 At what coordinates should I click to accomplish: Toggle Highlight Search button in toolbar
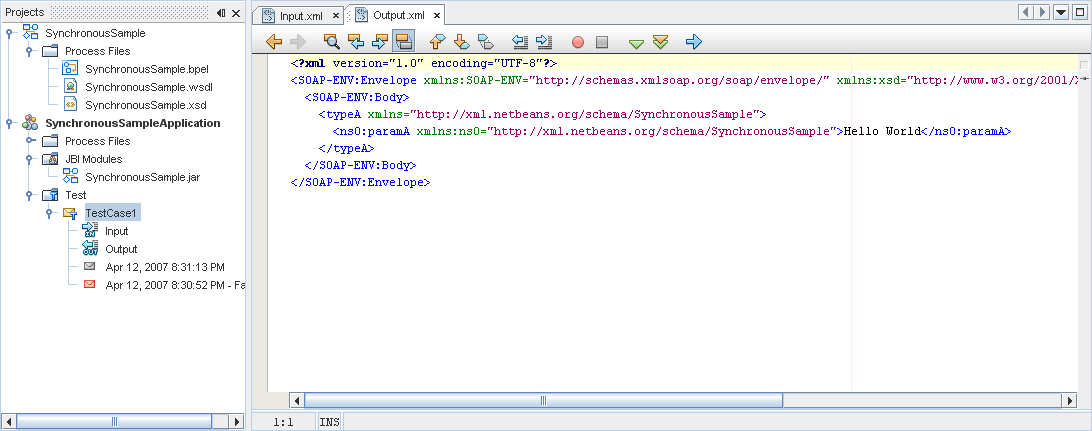[403, 42]
